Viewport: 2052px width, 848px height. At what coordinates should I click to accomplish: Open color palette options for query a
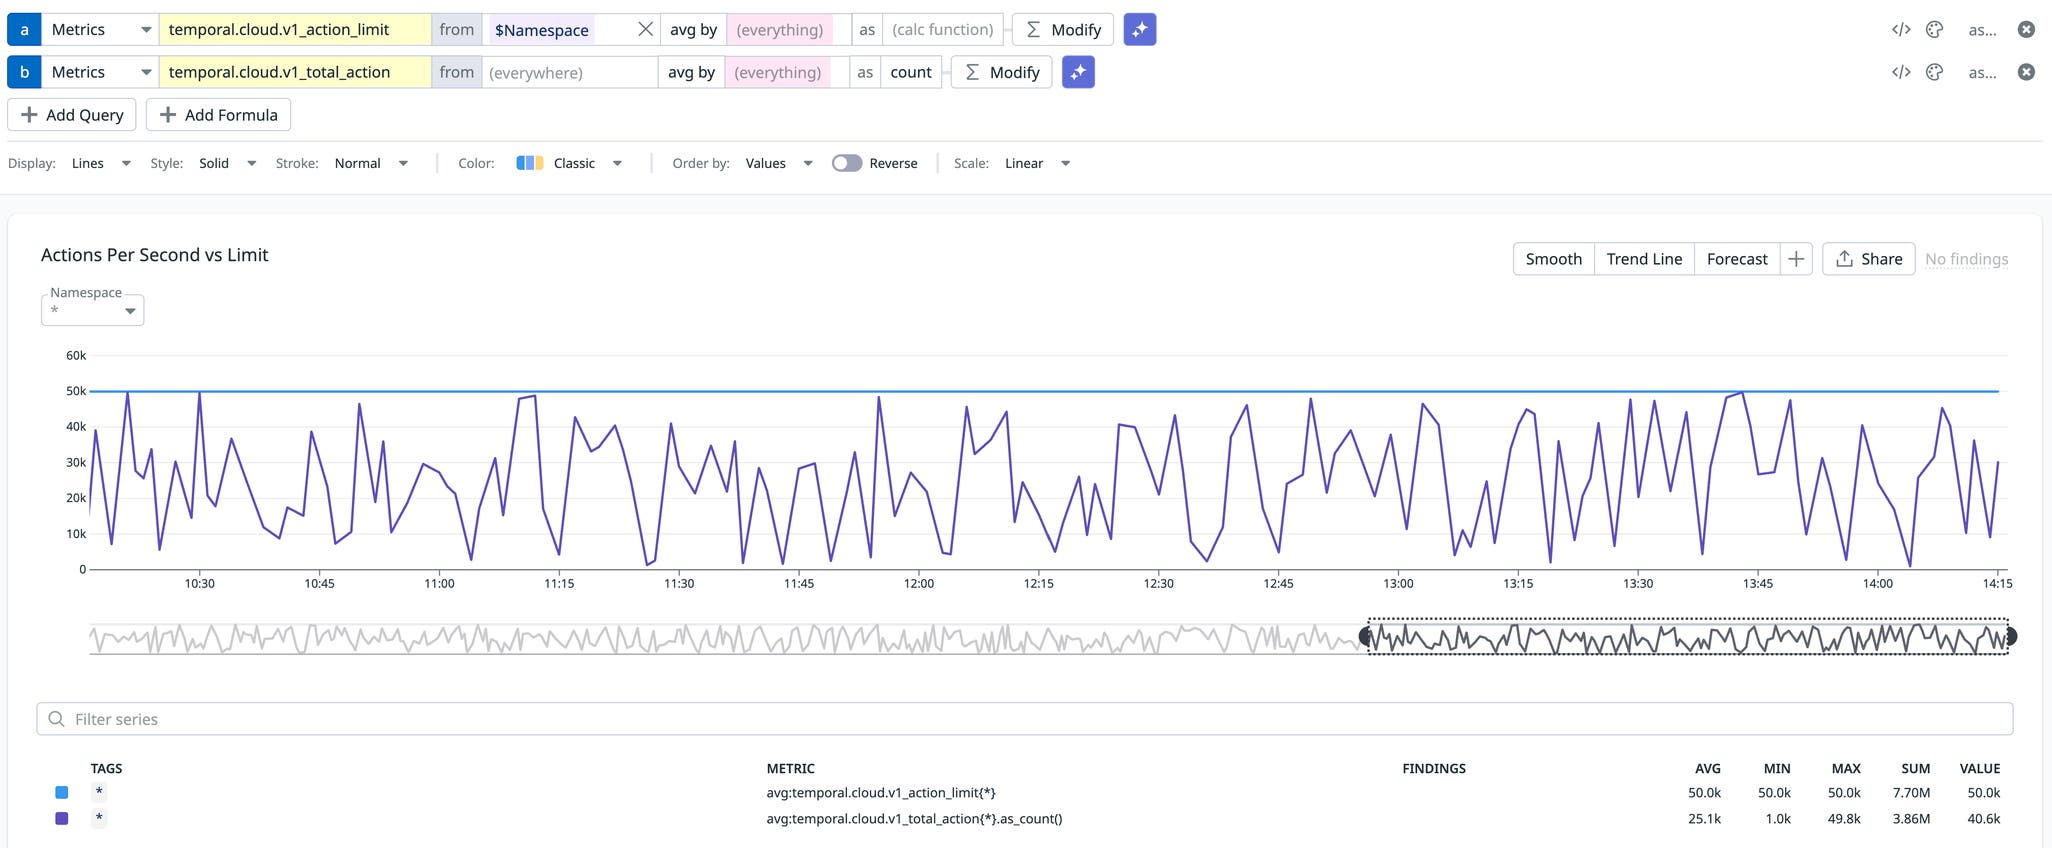[x=1934, y=29]
